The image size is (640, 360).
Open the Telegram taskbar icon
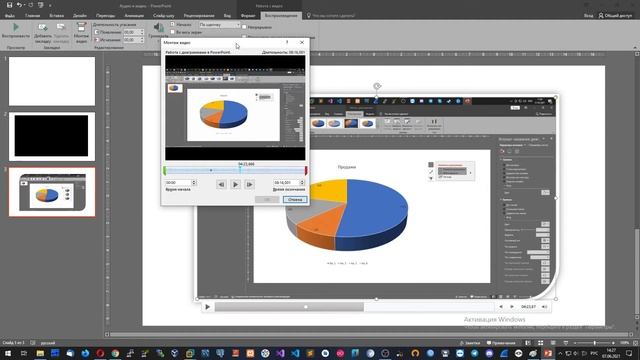[x=474, y=353]
